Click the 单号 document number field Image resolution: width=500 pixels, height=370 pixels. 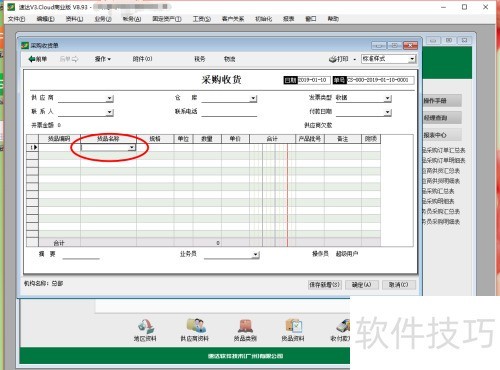[x=380, y=80]
